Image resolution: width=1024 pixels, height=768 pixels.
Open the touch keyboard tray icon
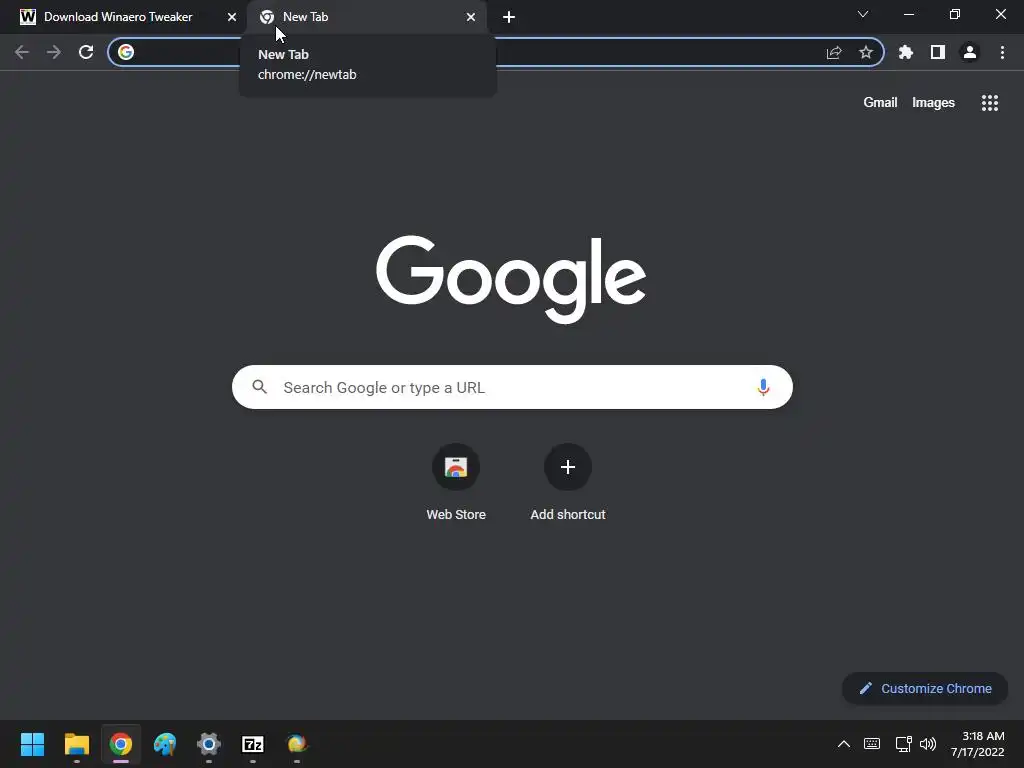(872, 744)
